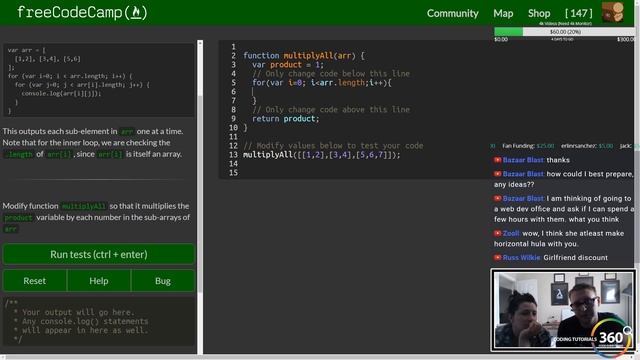This screenshot has height=360, width=640.
Task: Click the 'return product;' code line
Action: click(285, 119)
